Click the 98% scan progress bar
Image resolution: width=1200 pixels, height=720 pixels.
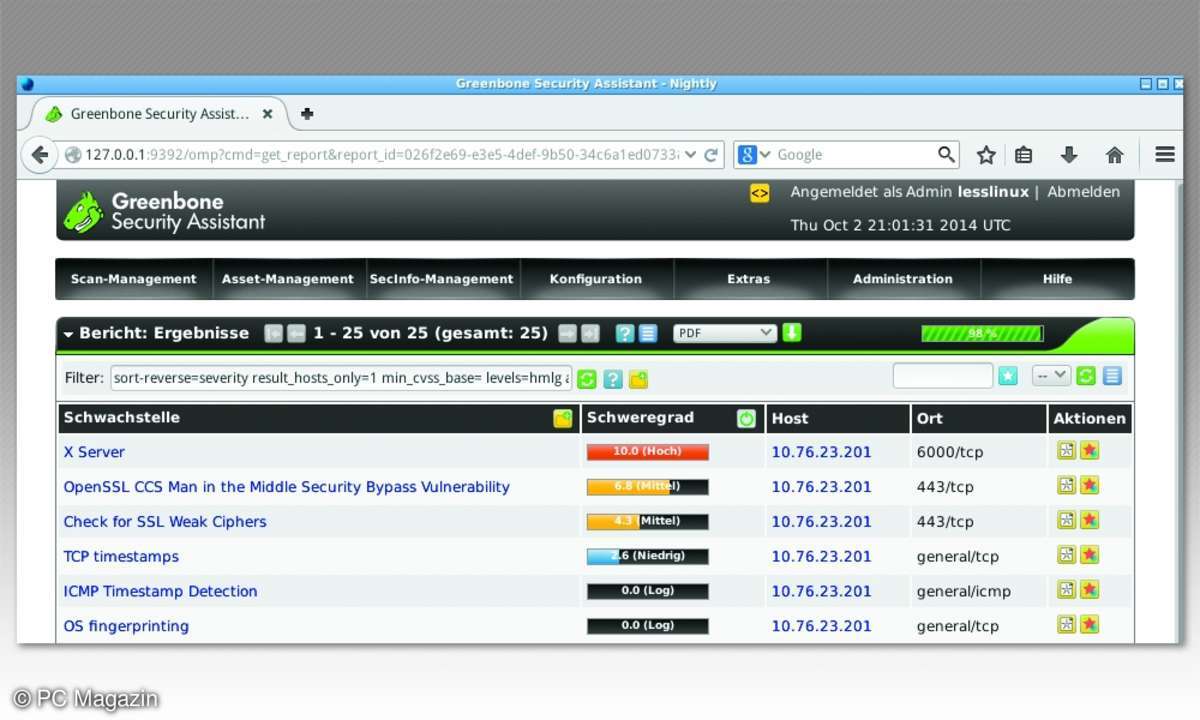982,333
